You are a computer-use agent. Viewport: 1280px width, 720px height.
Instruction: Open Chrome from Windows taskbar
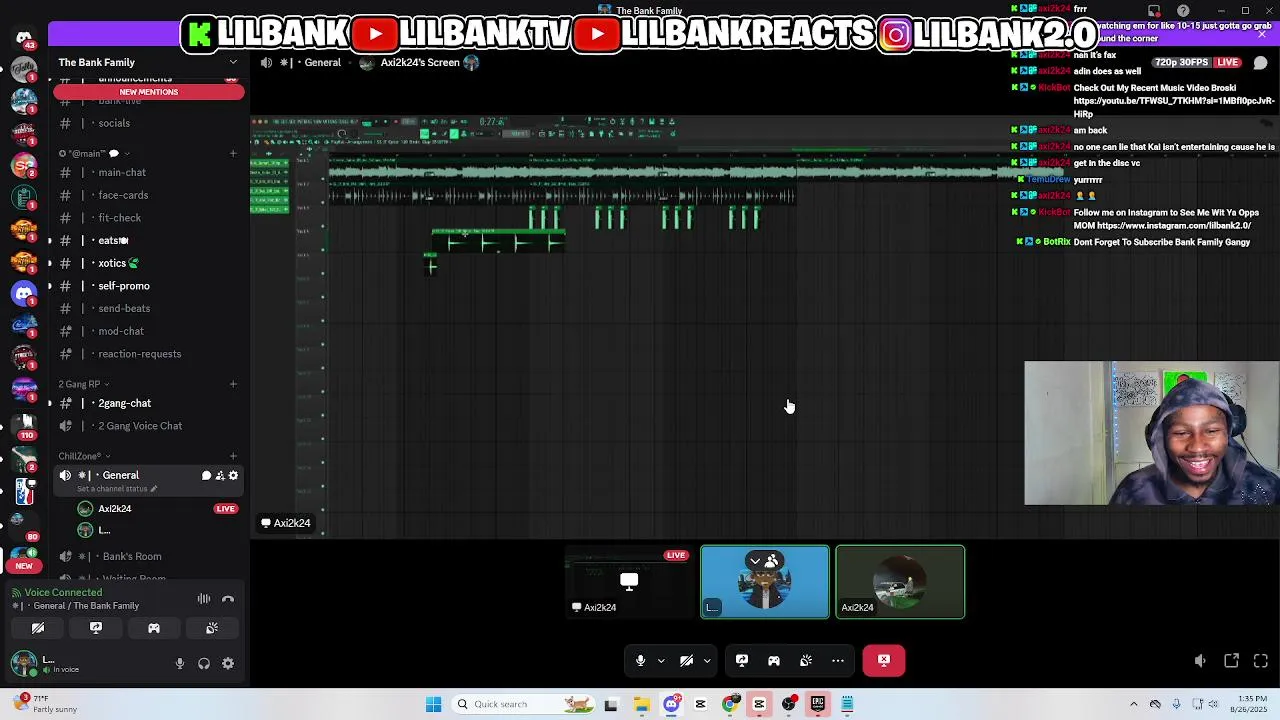(x=730, y=704)
